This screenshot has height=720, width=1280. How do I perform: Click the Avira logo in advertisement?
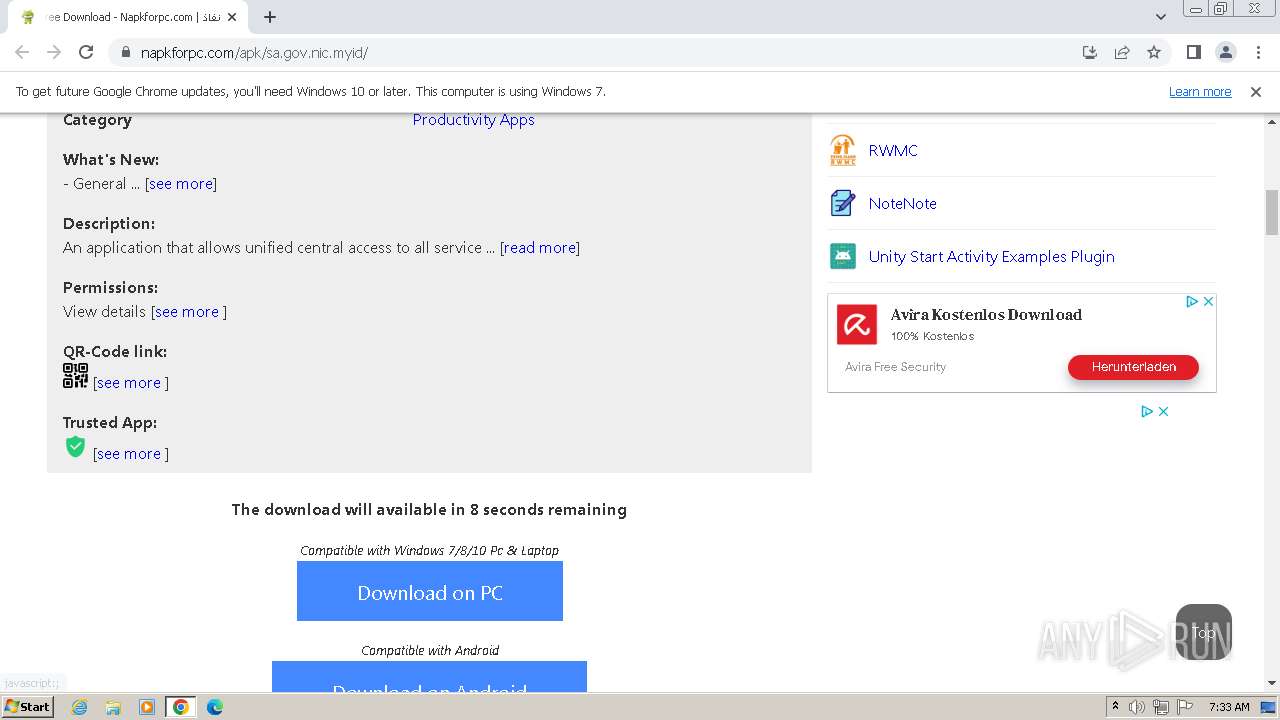click(857, 325)
